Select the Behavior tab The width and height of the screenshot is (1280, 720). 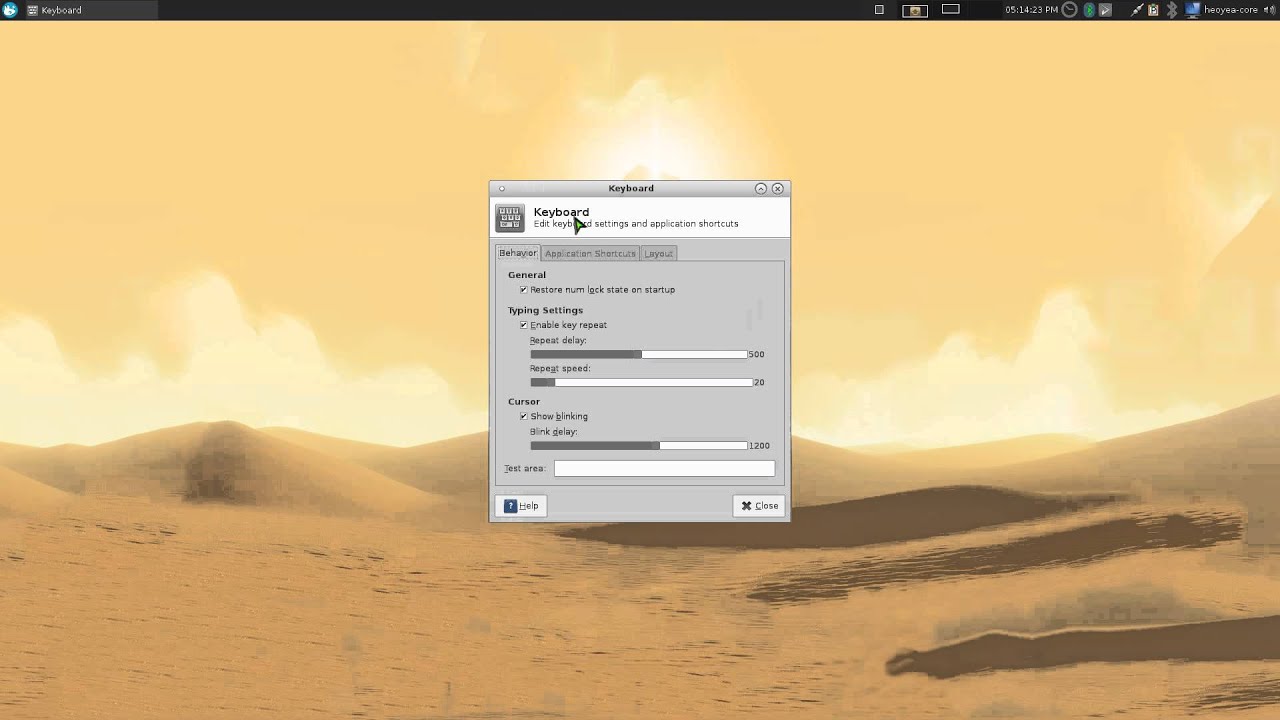518,253
